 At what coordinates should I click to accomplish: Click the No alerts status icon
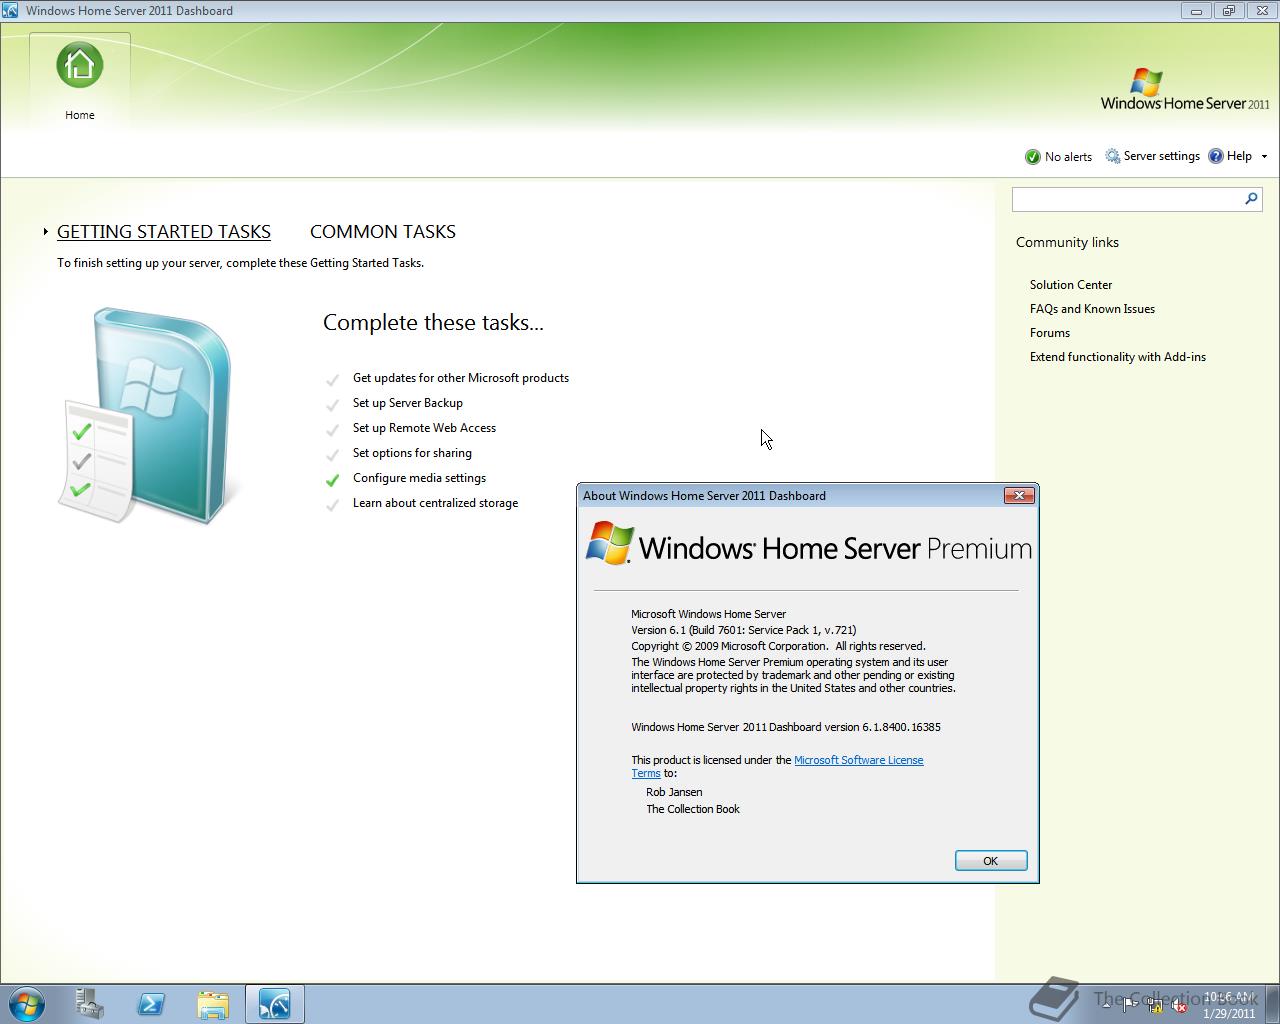coord(1033,156)
